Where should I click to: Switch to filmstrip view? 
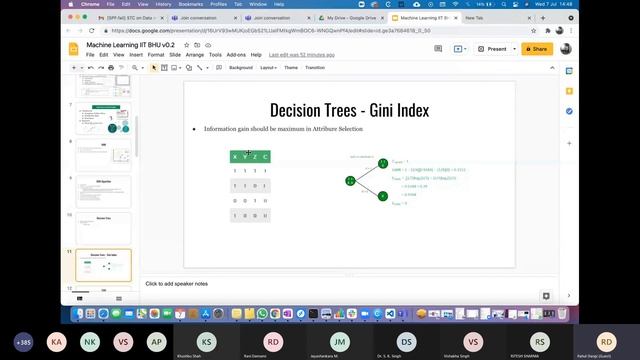click(x=80, y=299)
